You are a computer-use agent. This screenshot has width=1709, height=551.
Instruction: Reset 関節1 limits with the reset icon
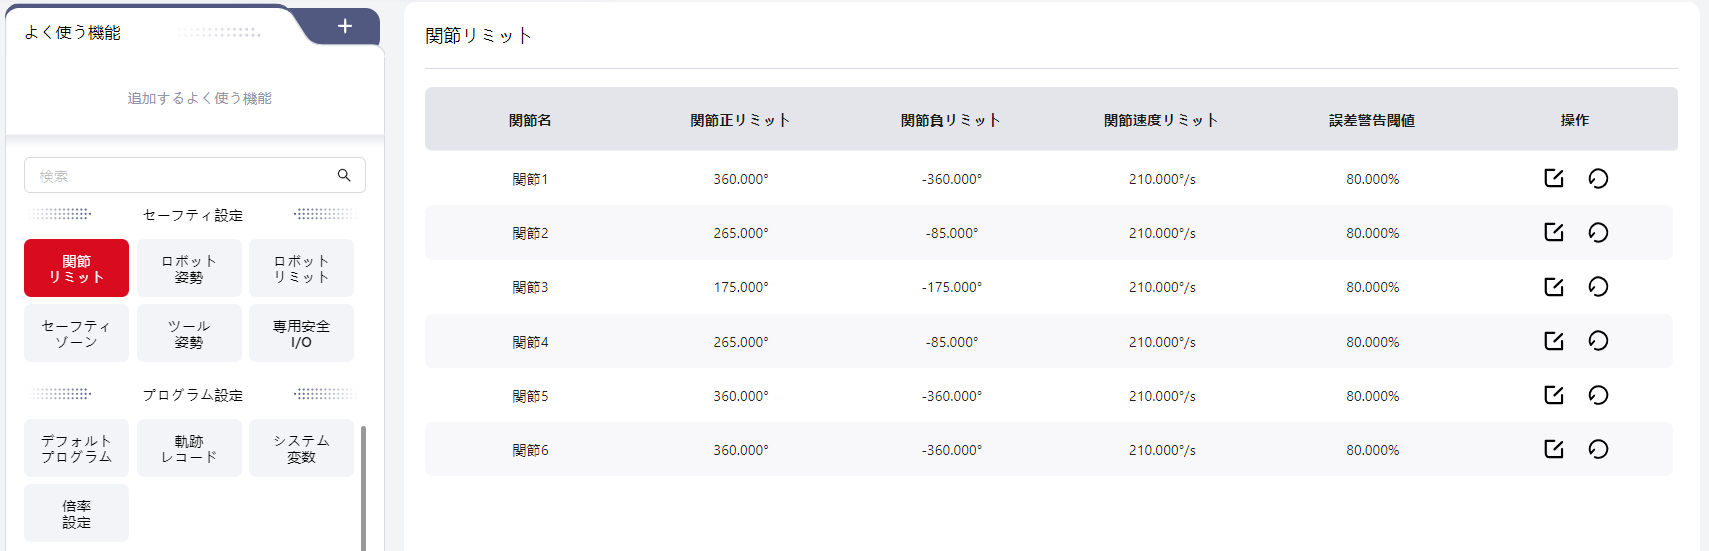click(1598, 178)
